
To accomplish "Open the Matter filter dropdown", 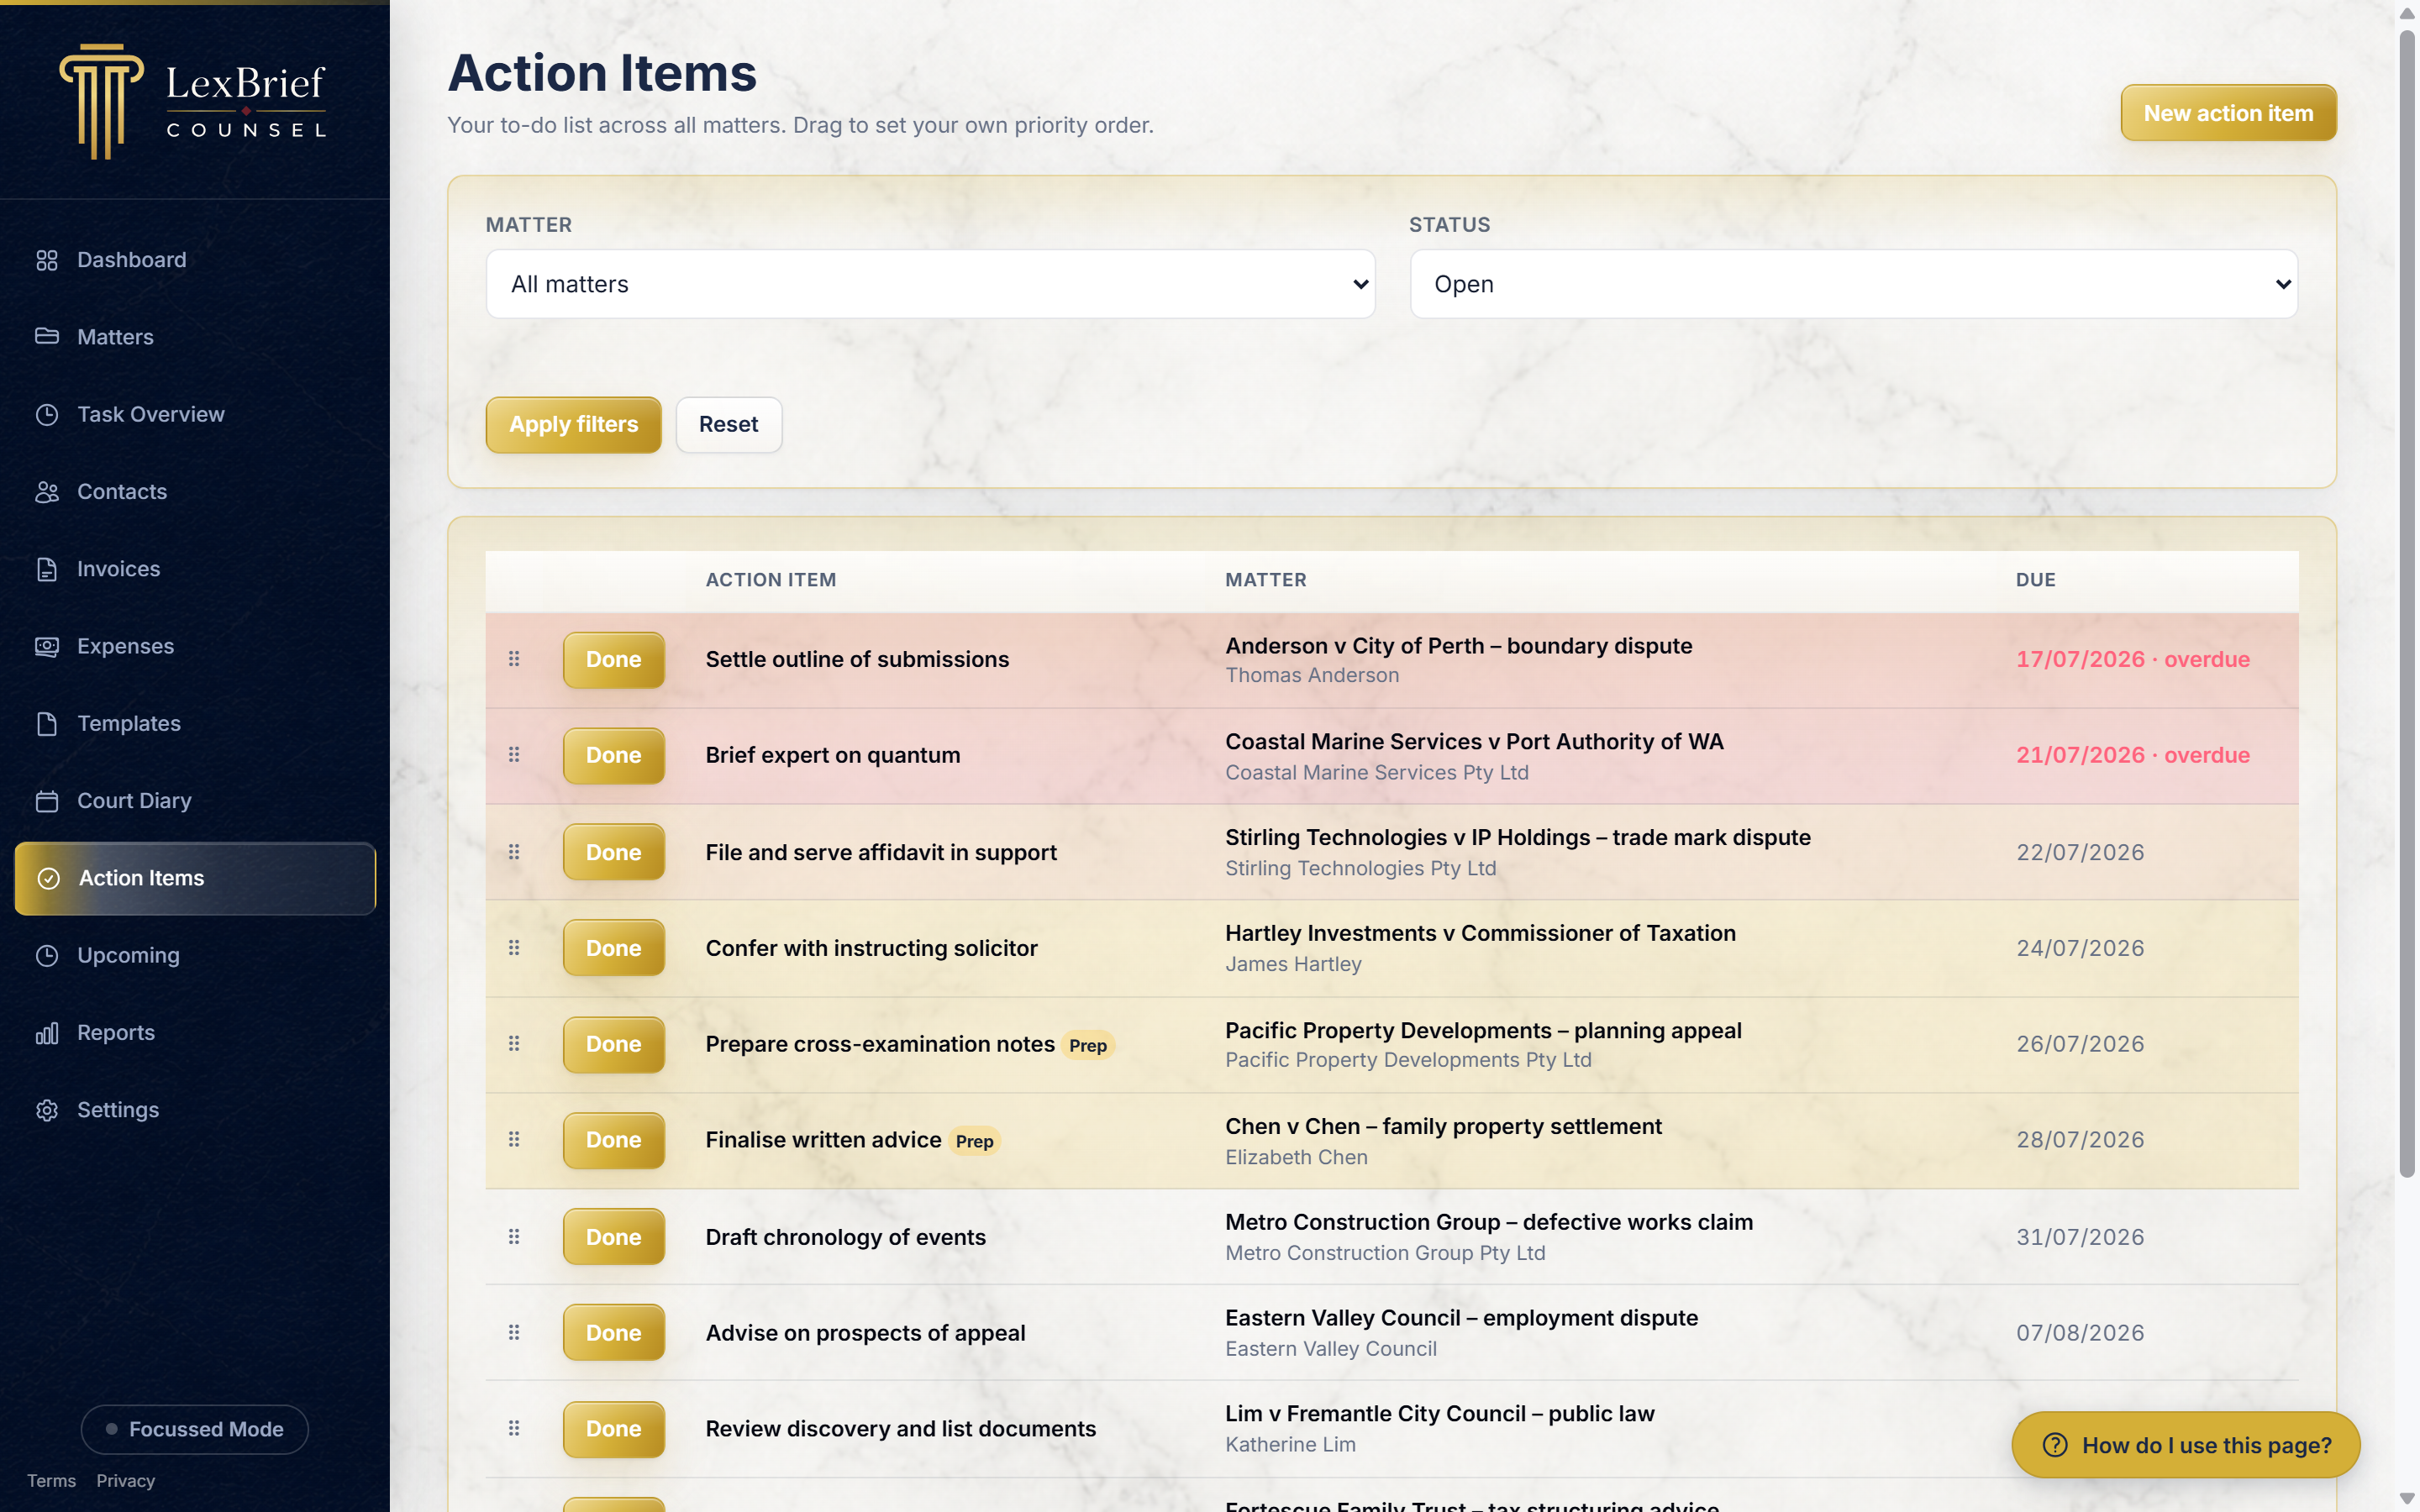I will (x=930, y=284).
